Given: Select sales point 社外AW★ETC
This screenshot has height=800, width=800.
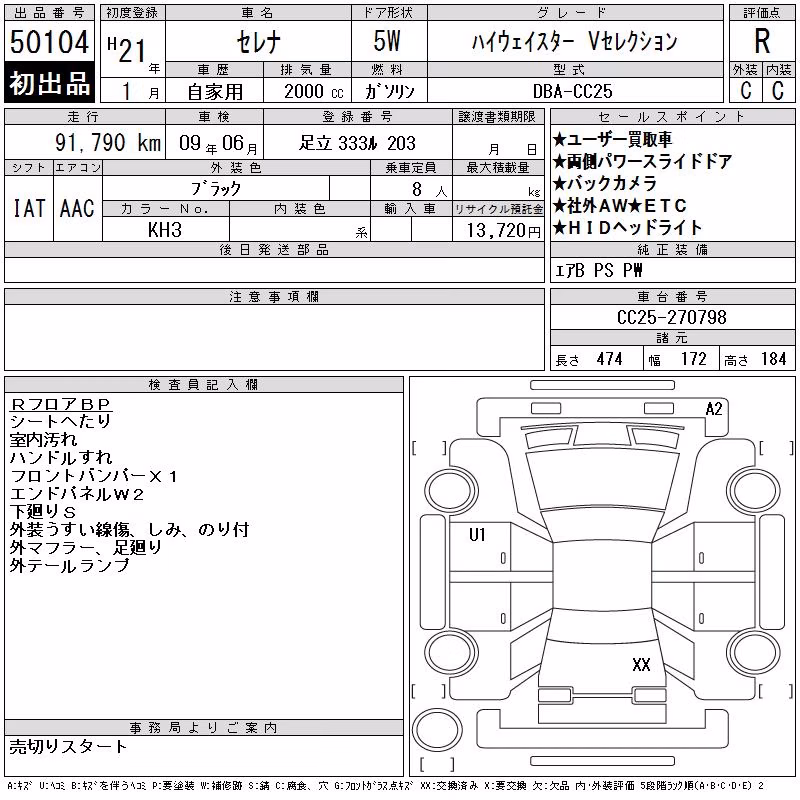Looking at the screenshot, I should 620,206.
